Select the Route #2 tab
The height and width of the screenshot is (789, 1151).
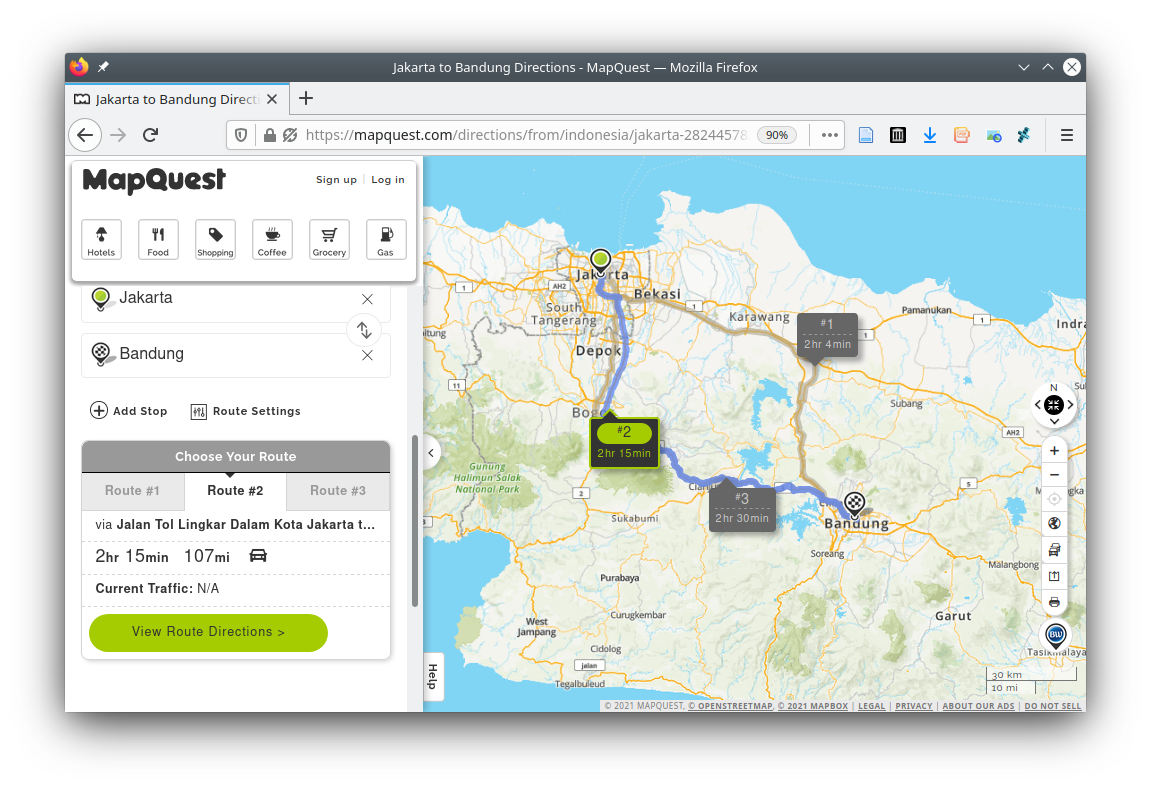[235, 491]
